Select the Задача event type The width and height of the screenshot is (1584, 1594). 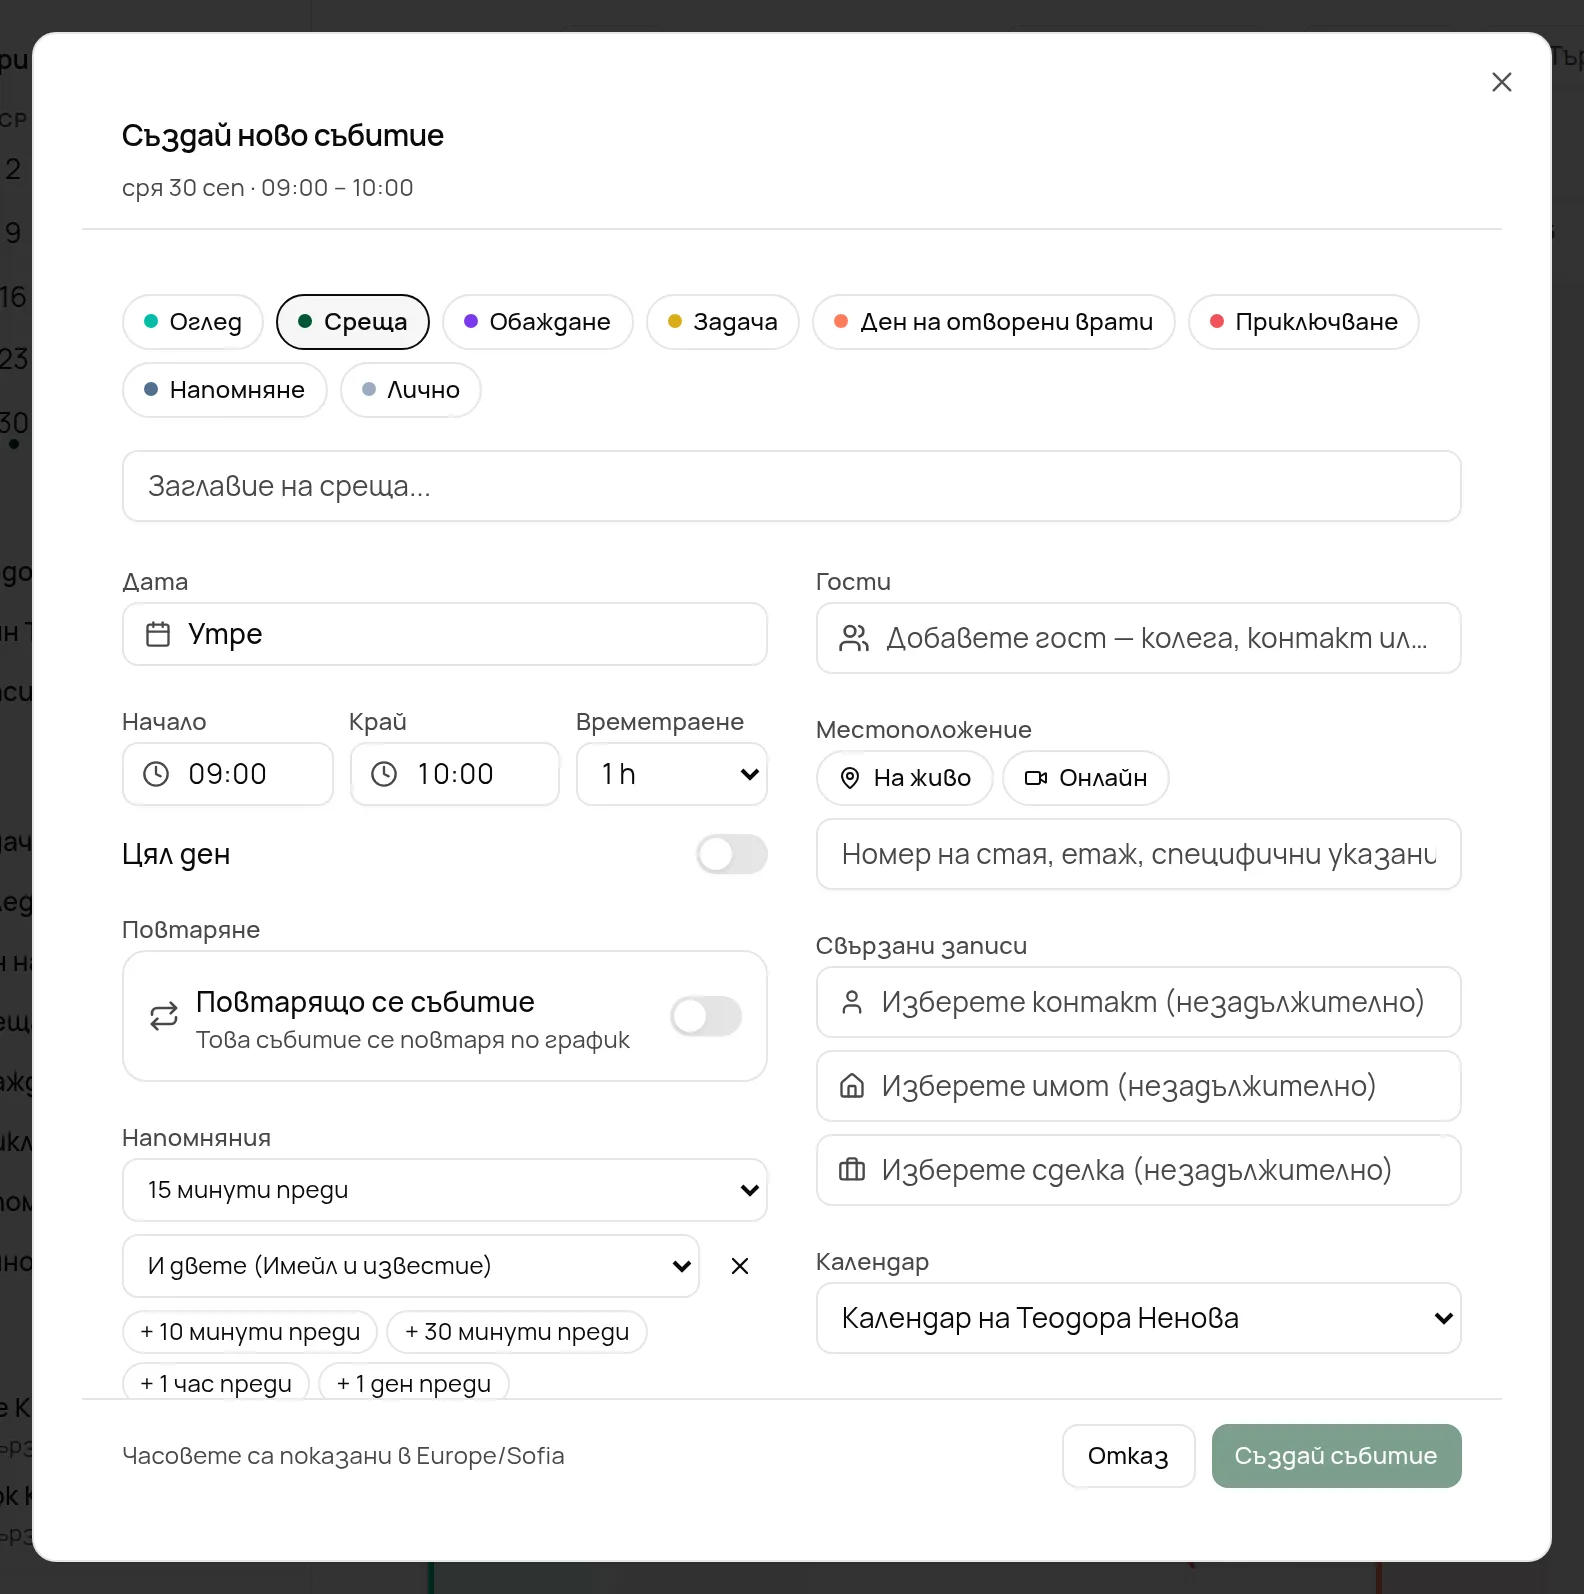[x=723, y=322]
